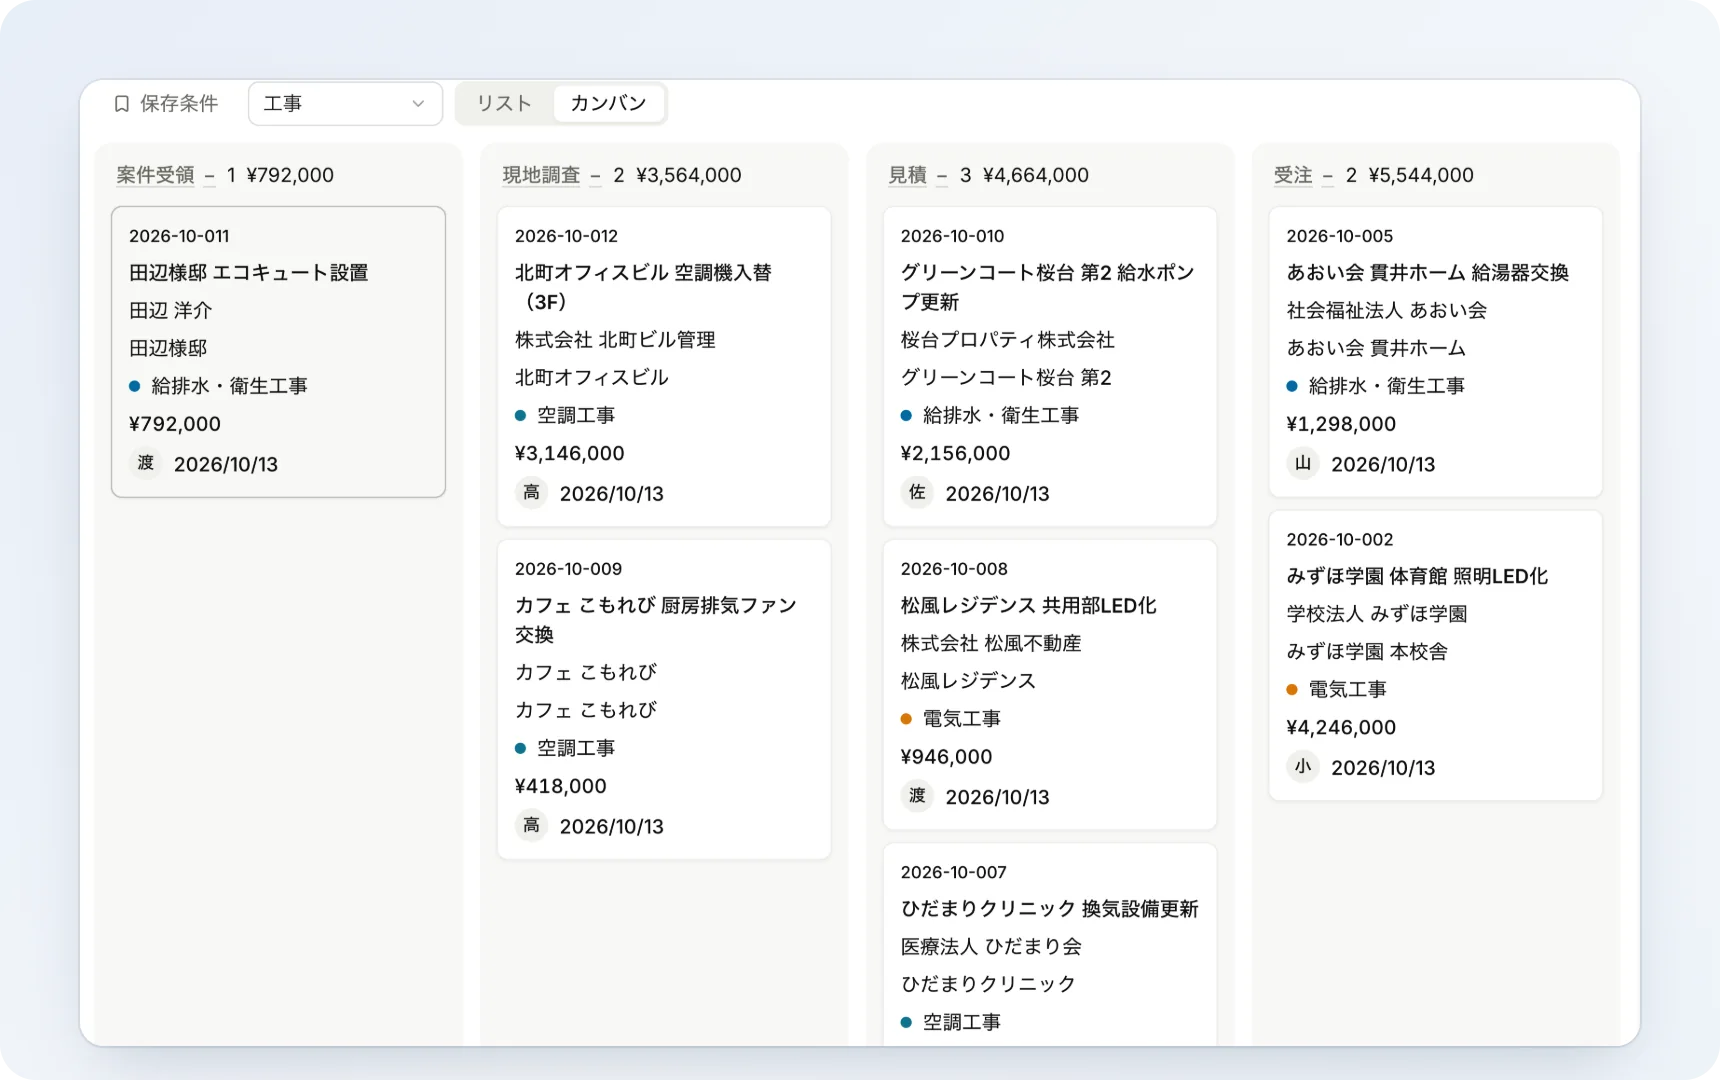The image size is (1720, 1080).
Task: Click the 高 avatar on card 2026-10-012
Action: 531,493
